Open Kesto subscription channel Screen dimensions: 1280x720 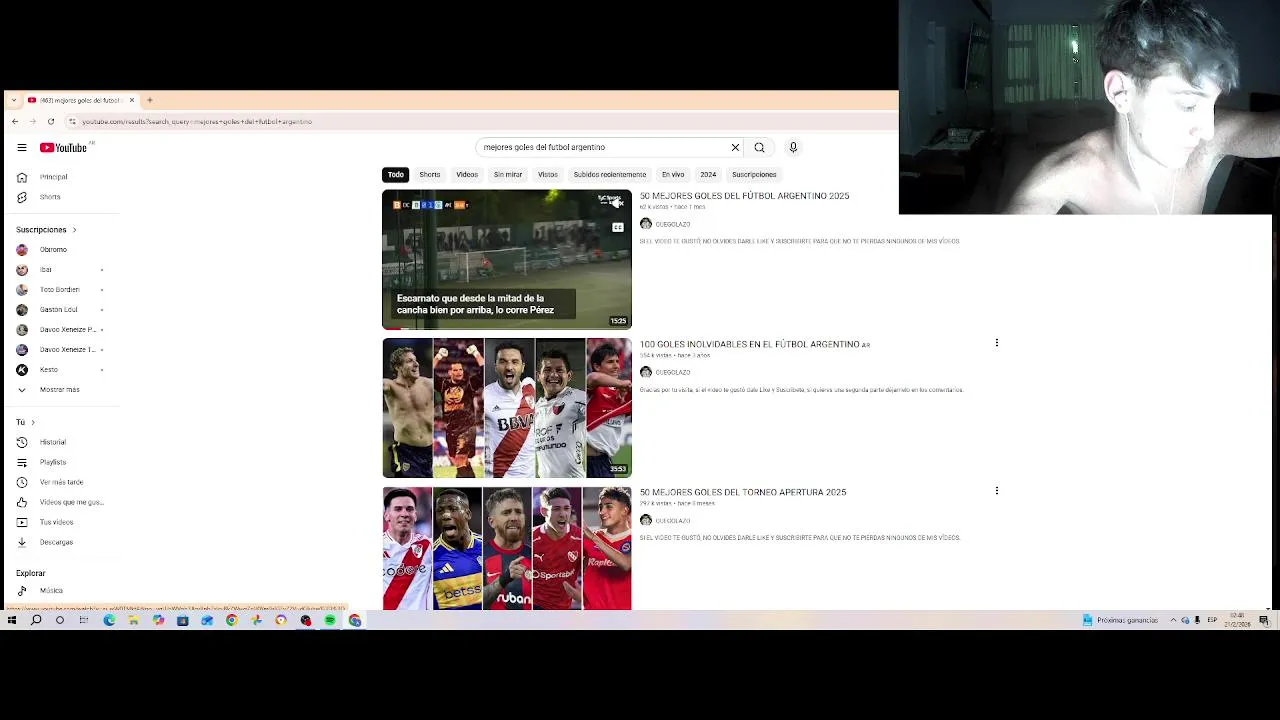(48, 370)
